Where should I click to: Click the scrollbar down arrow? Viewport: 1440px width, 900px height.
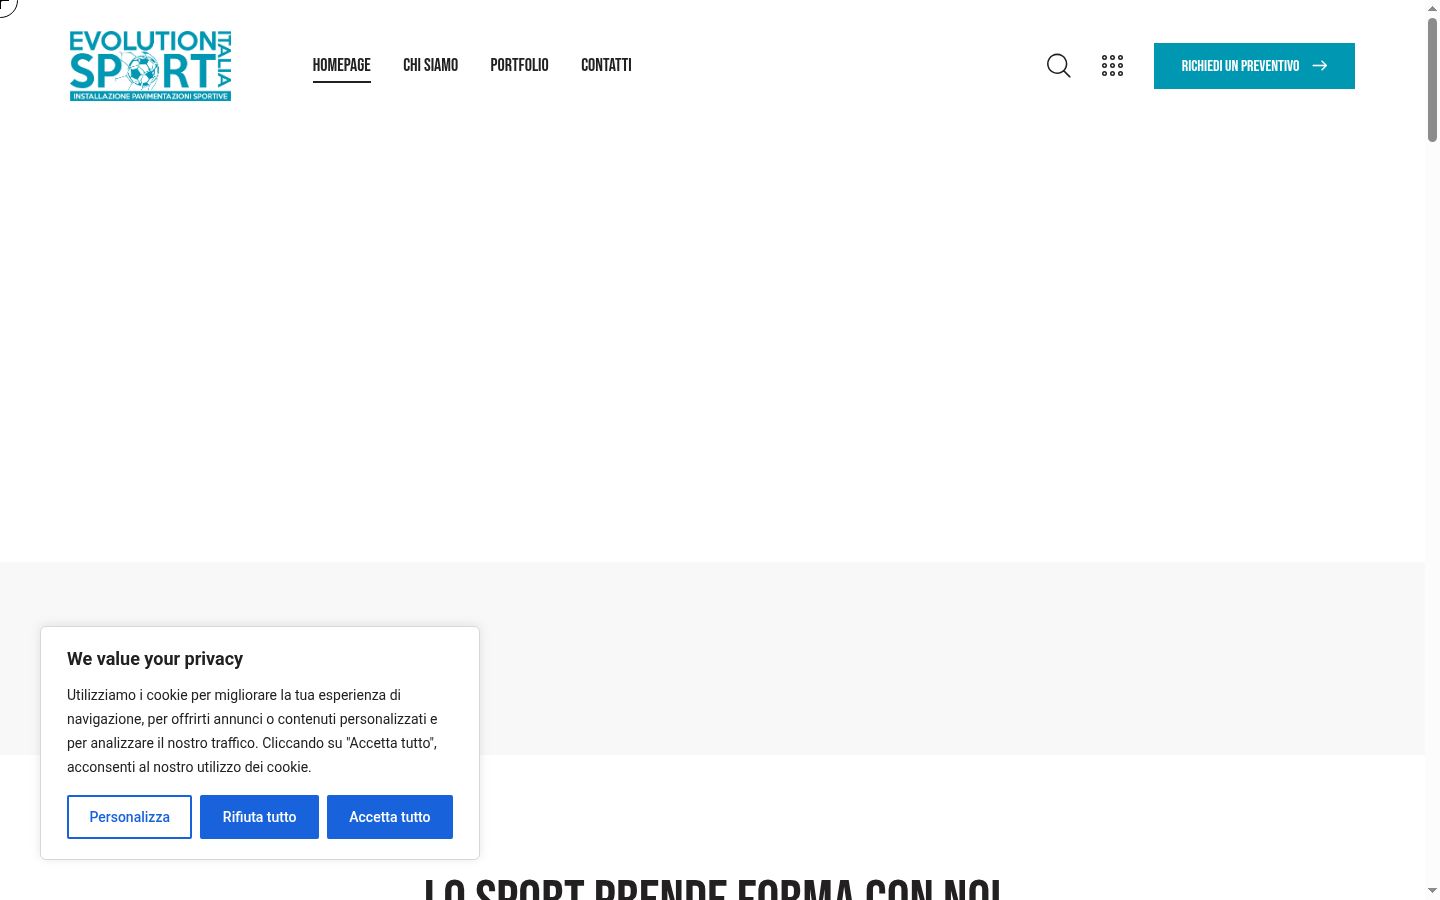[1432, 890]
